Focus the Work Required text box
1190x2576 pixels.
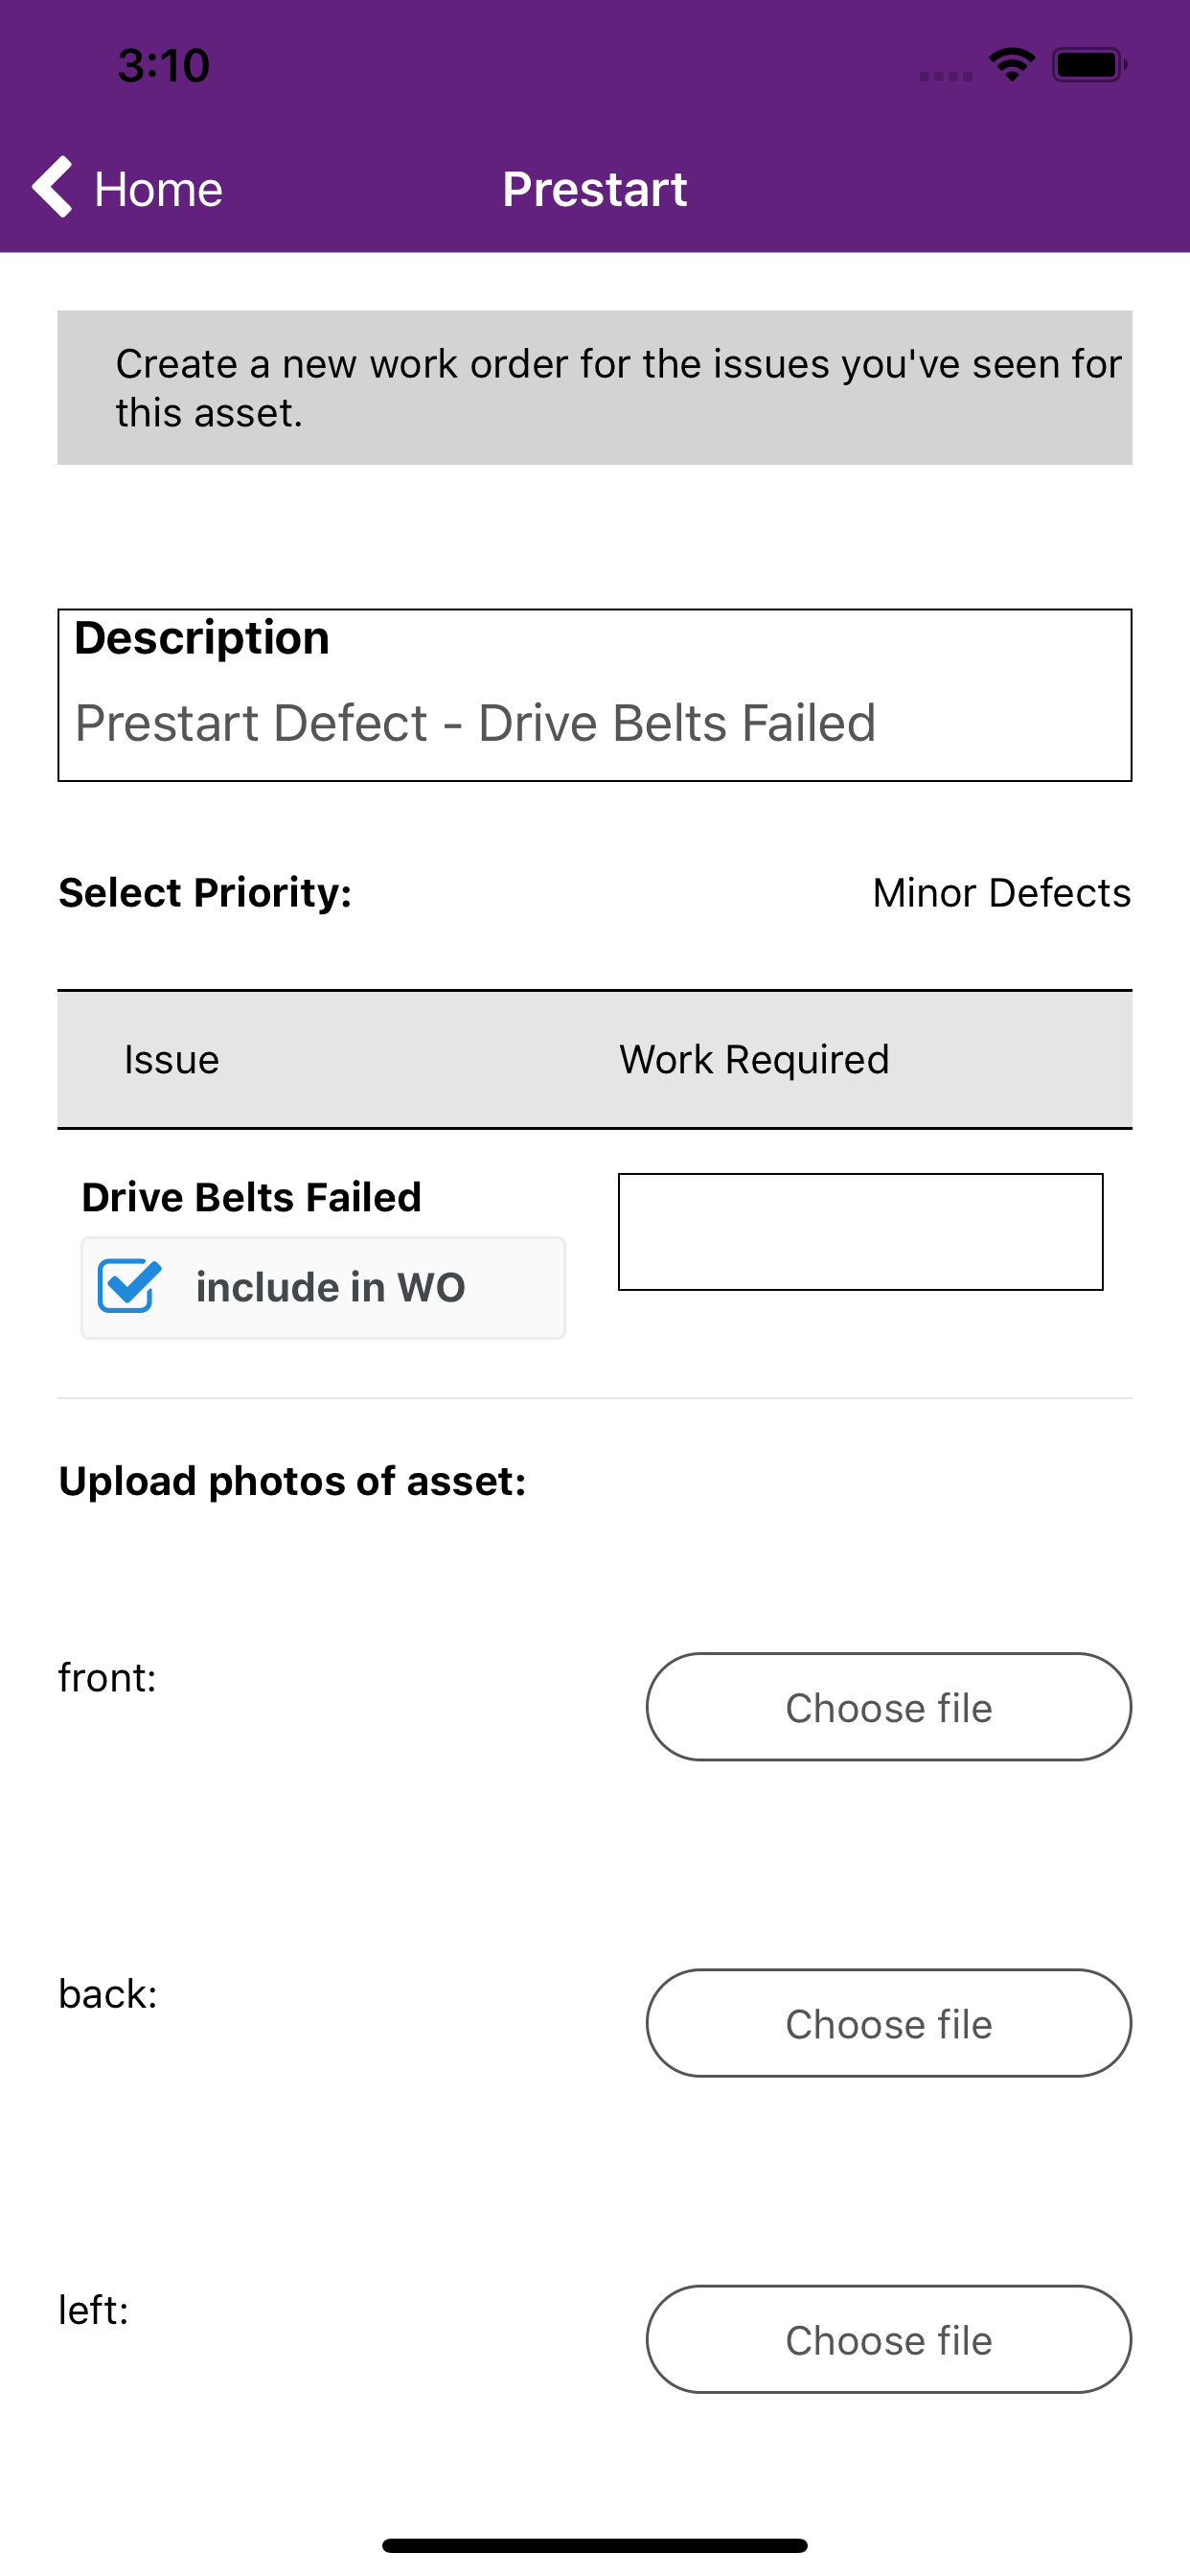(x=860, y=1232)
